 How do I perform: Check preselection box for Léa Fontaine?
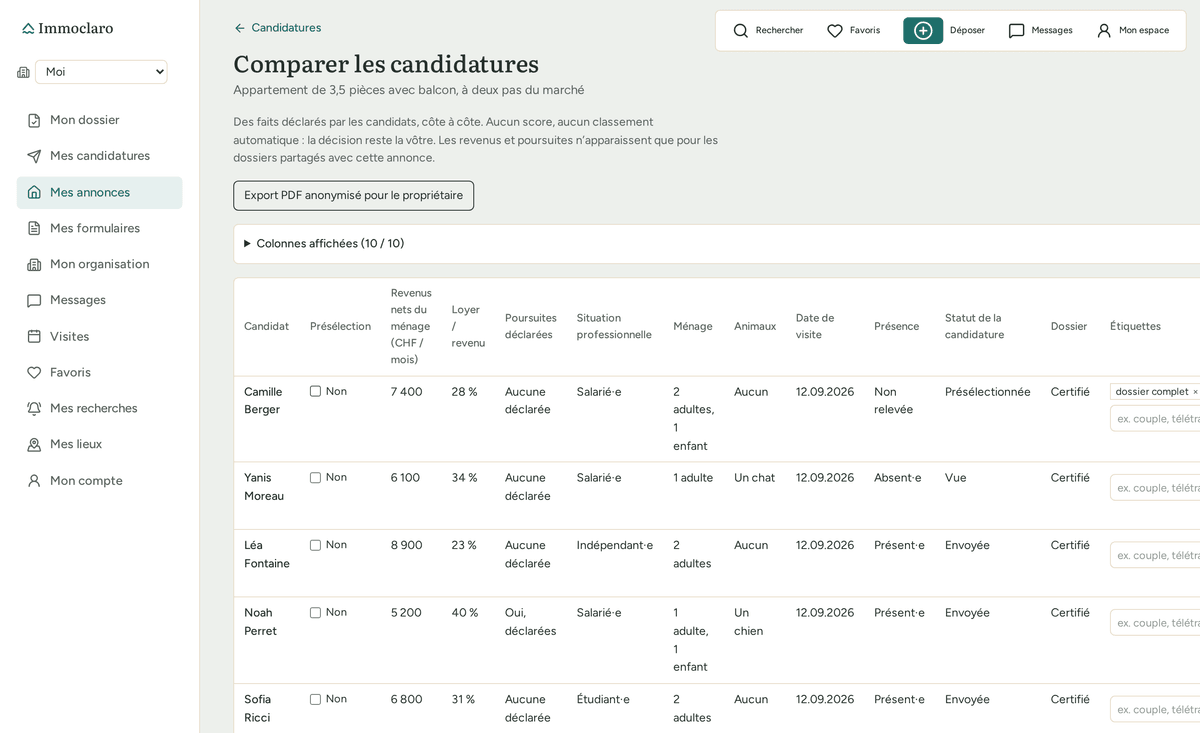click(316, 545)
